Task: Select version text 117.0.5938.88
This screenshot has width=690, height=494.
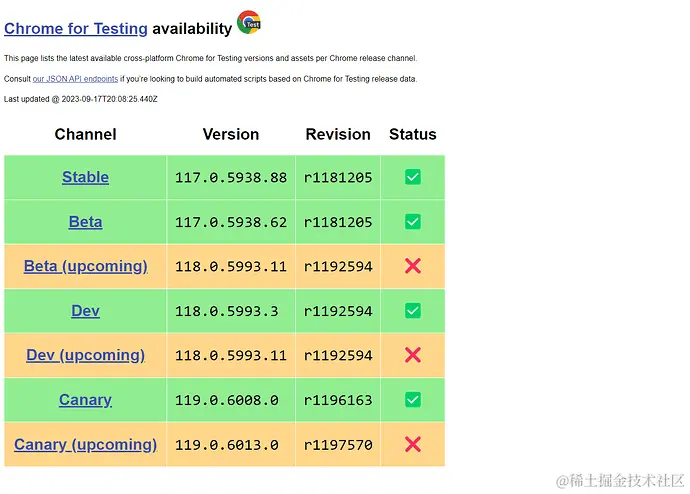Action: click(x=231, y=178)
